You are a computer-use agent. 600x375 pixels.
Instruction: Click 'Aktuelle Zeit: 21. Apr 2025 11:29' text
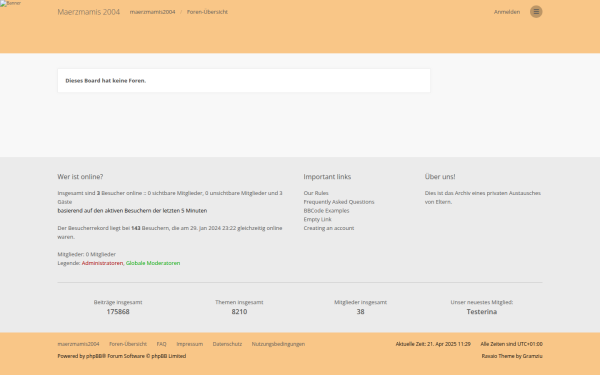[433, 344]
